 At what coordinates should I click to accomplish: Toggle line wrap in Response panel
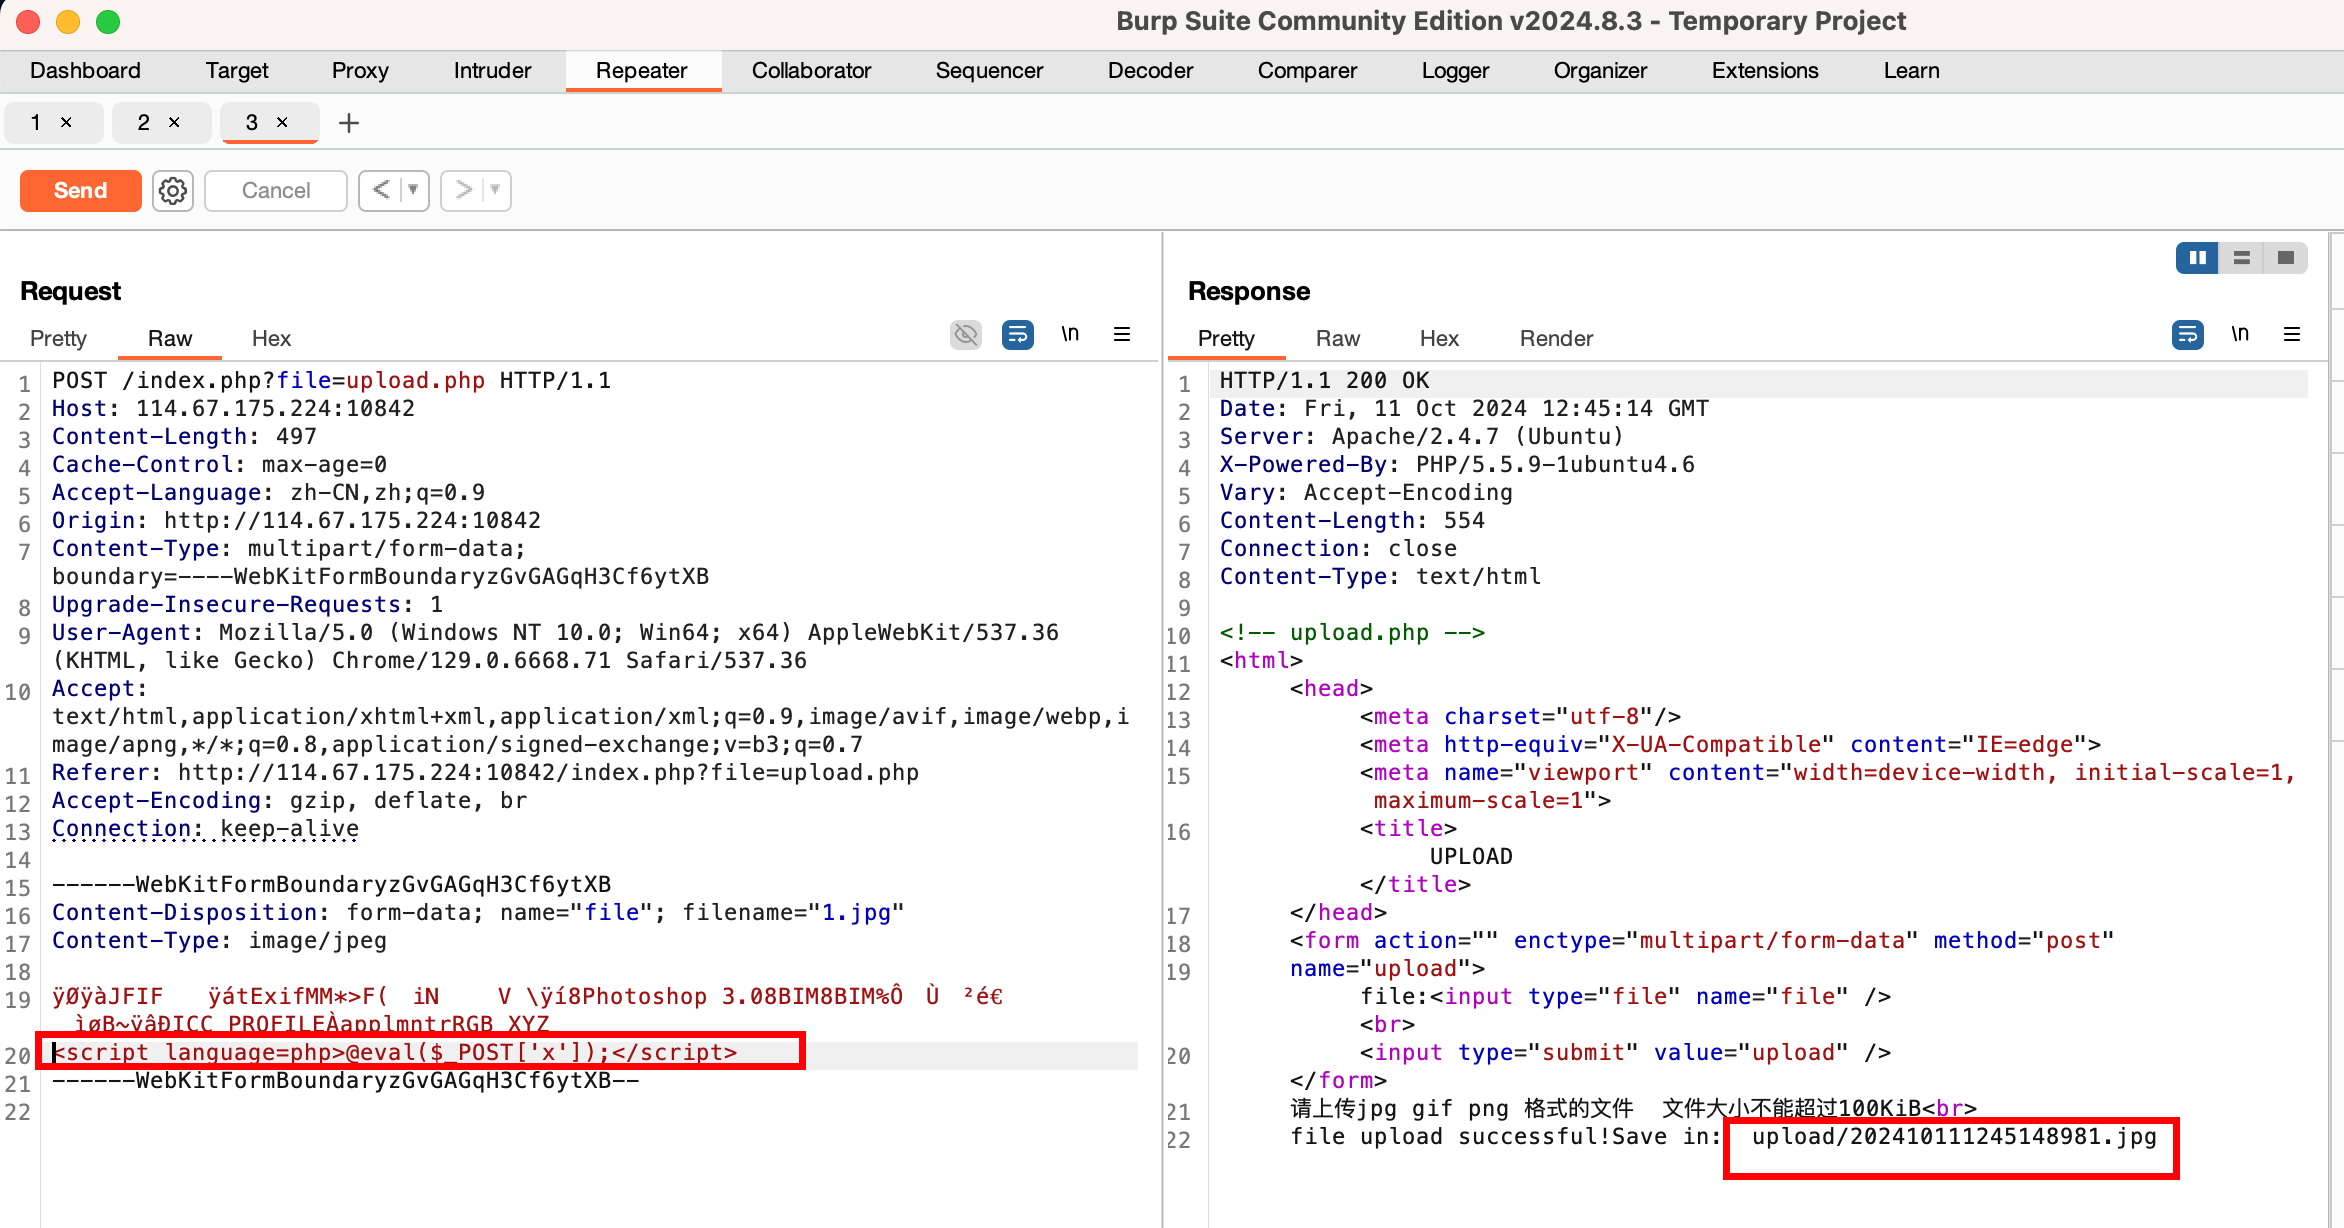coord(2188,334)
